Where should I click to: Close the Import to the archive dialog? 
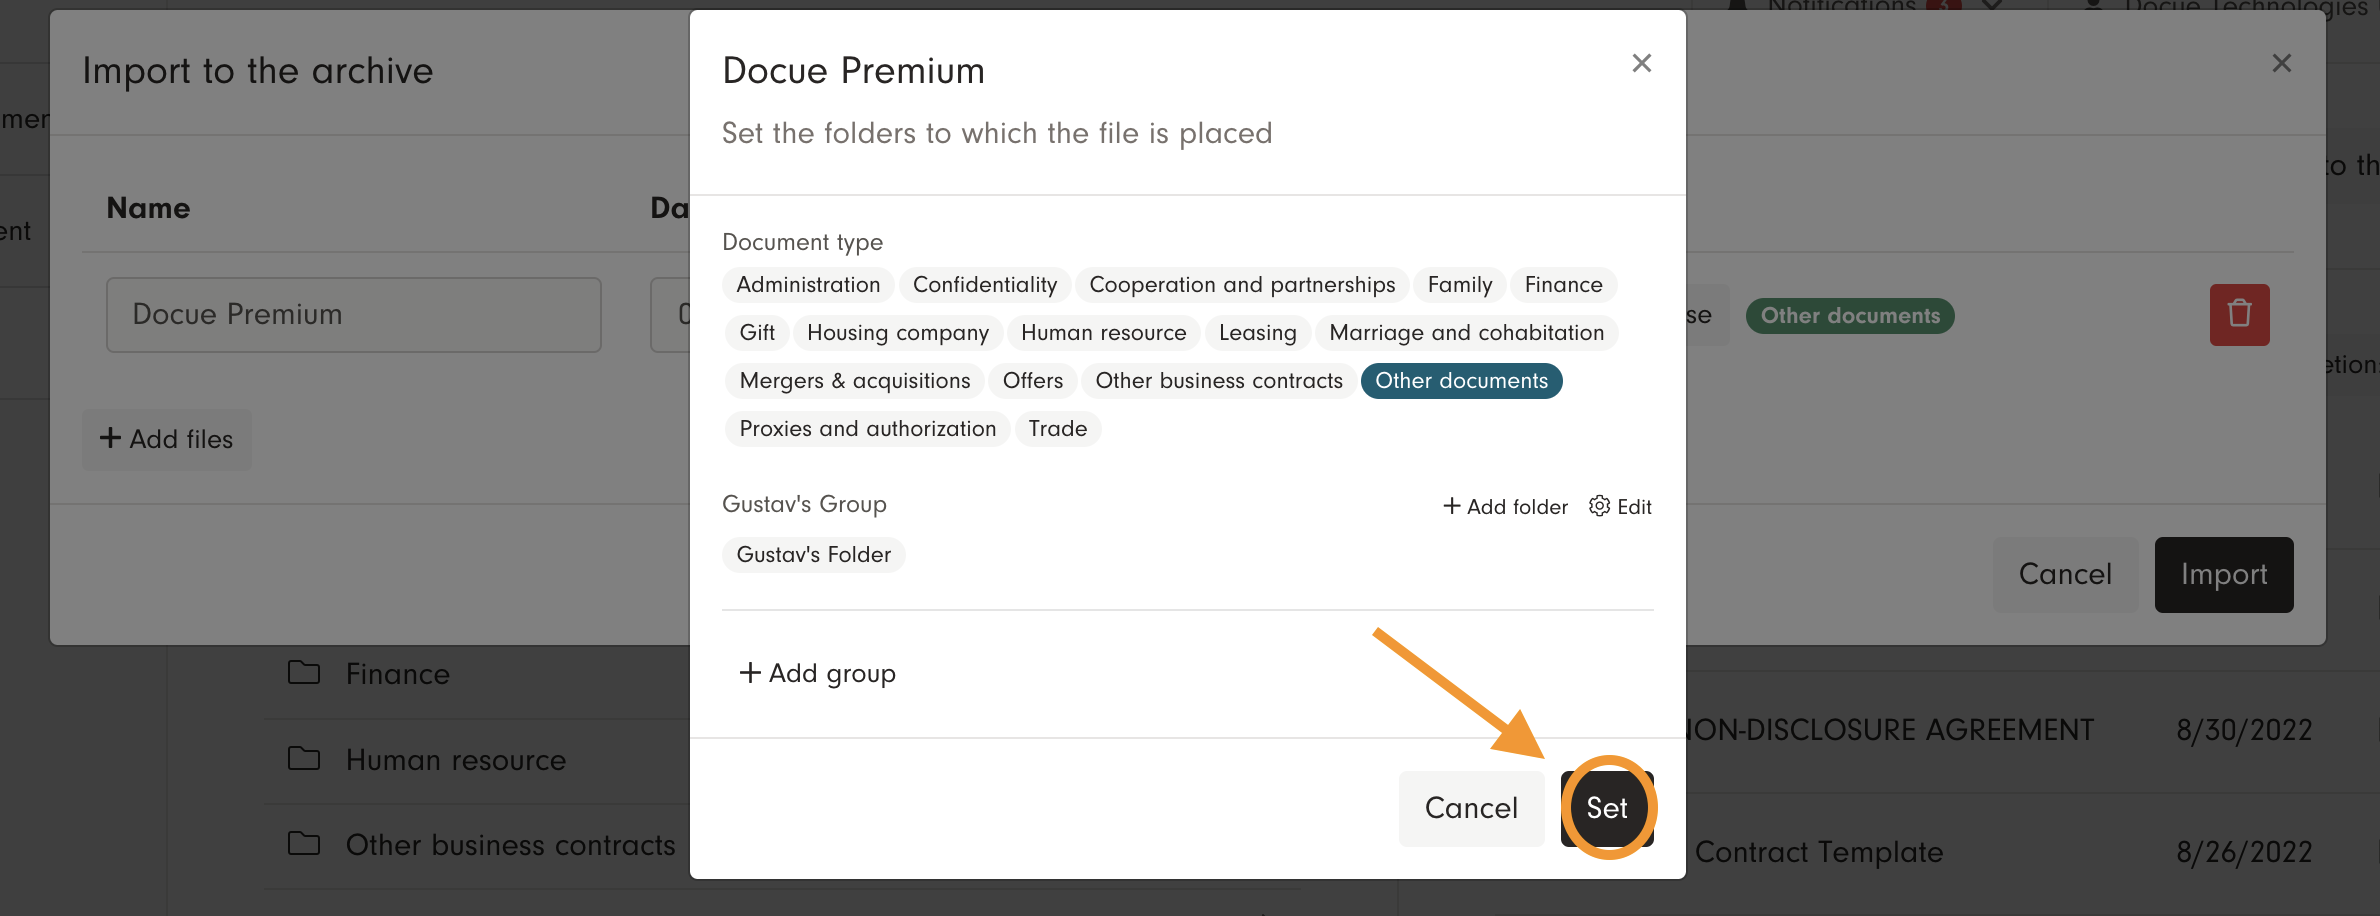pyautogui.click(x=2281, y=63)
